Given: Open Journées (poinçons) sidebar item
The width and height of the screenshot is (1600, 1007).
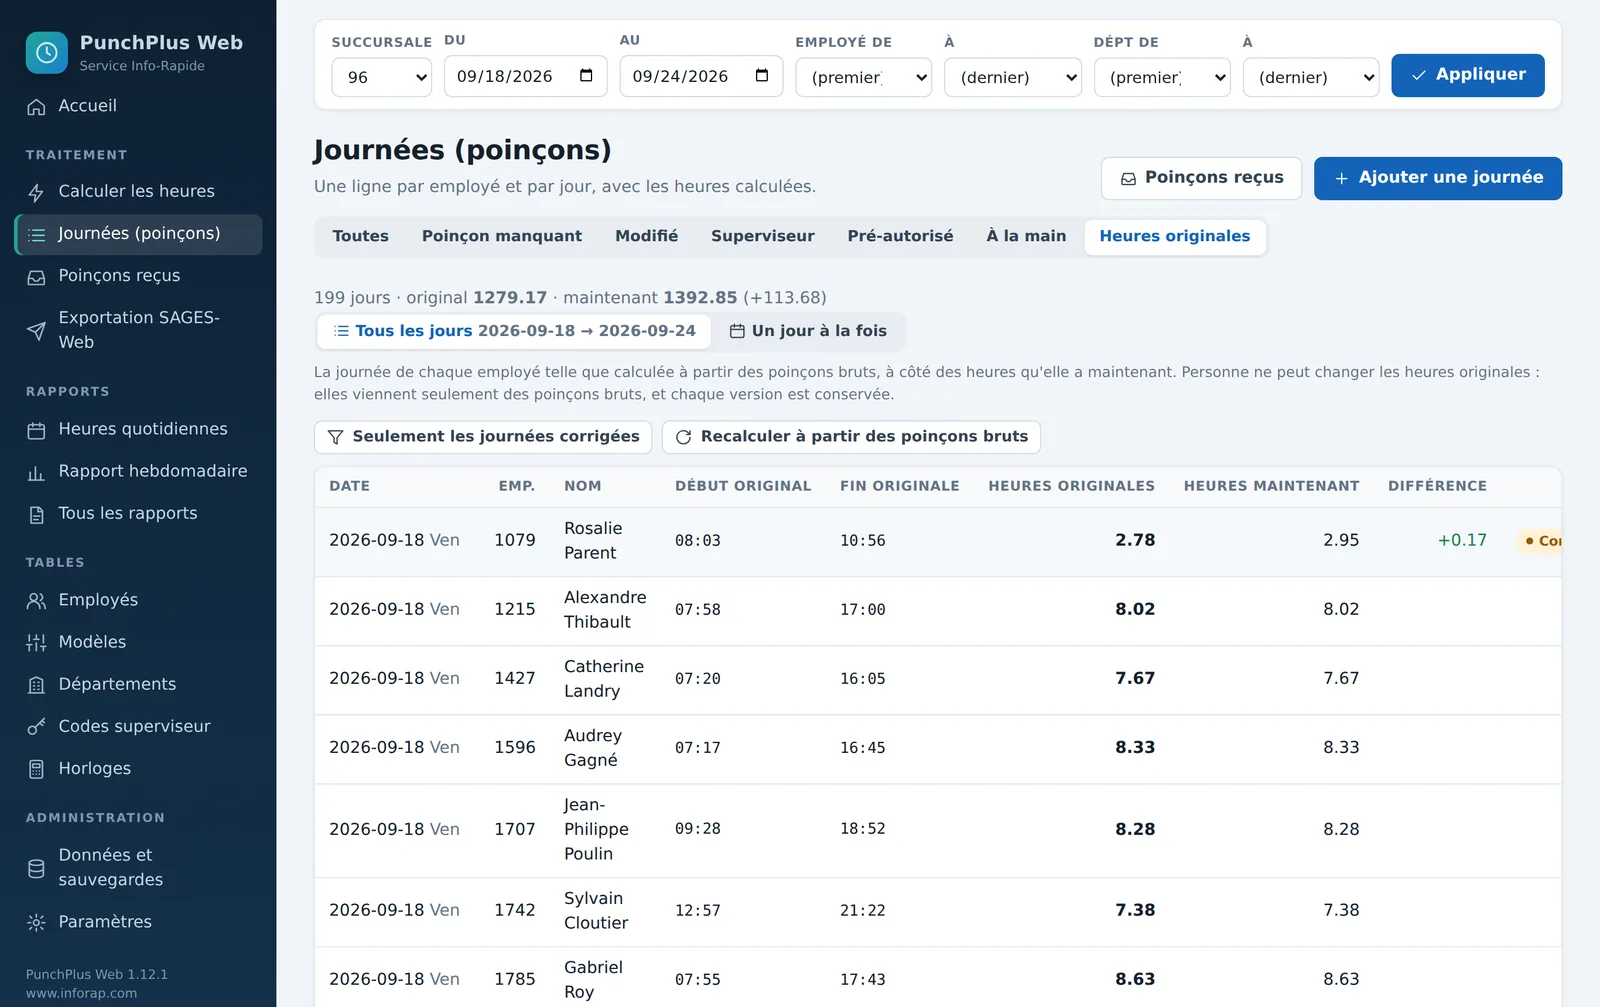Looking at the screenshot, I should point(138,234).
